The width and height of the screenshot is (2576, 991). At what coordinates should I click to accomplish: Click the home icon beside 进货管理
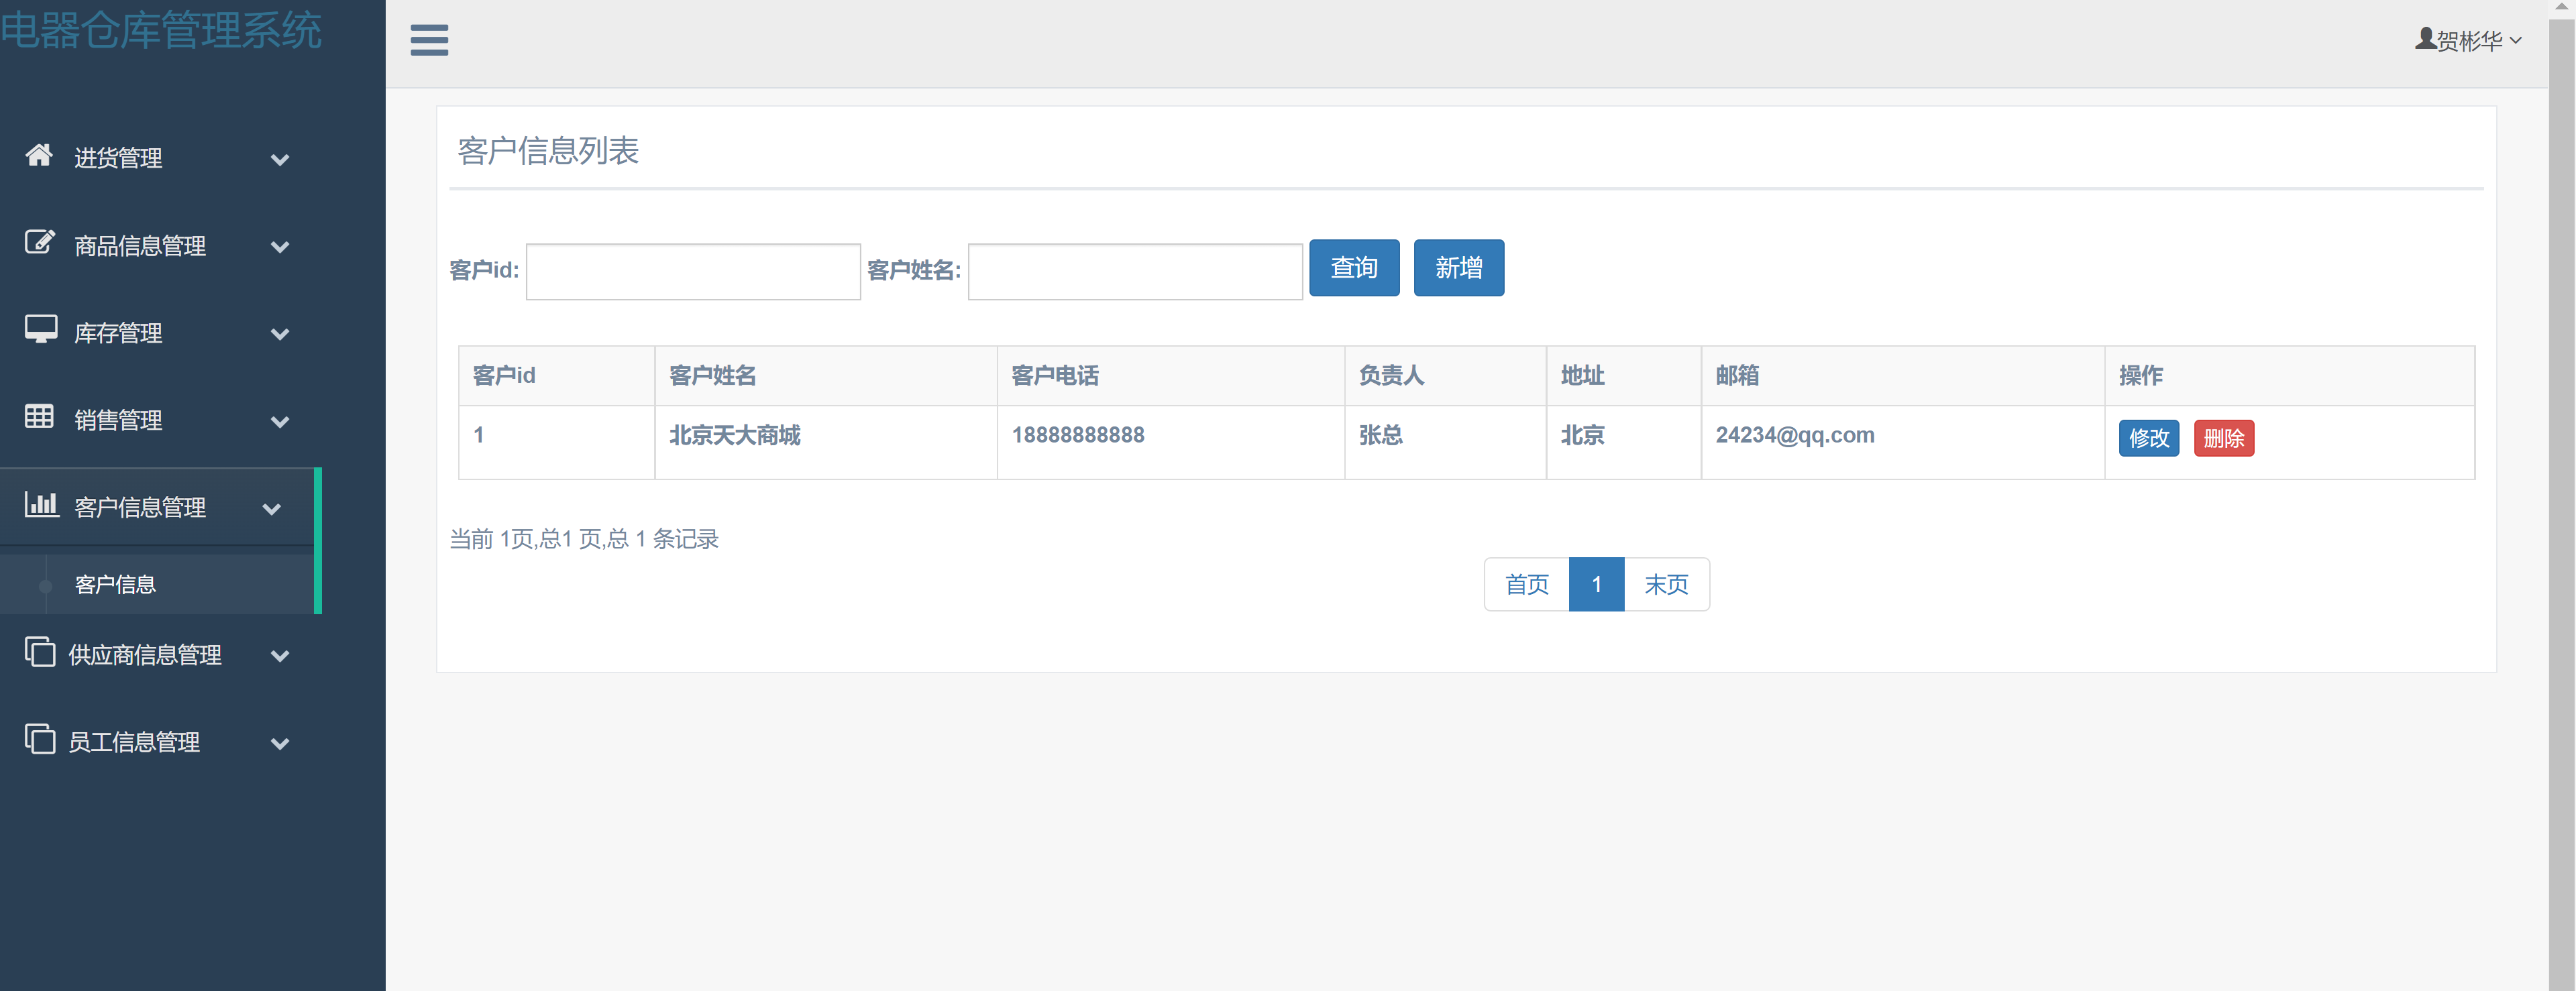[38, 155]
